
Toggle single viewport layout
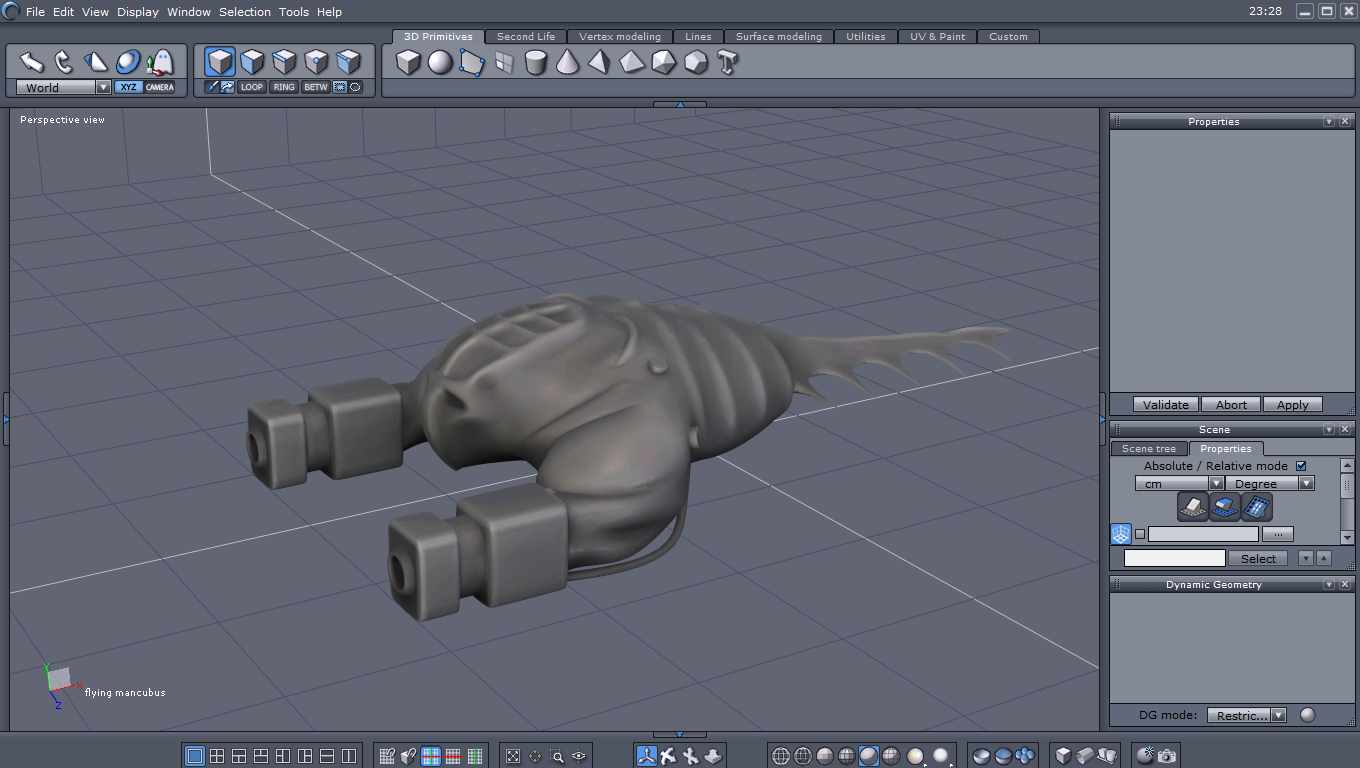coord(195,756)
